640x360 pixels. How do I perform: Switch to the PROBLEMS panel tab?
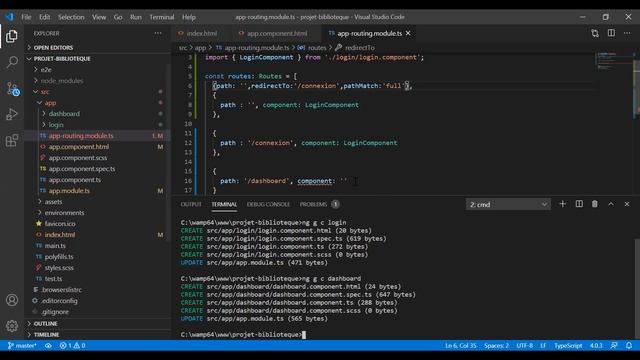click(x=313, y=204)
